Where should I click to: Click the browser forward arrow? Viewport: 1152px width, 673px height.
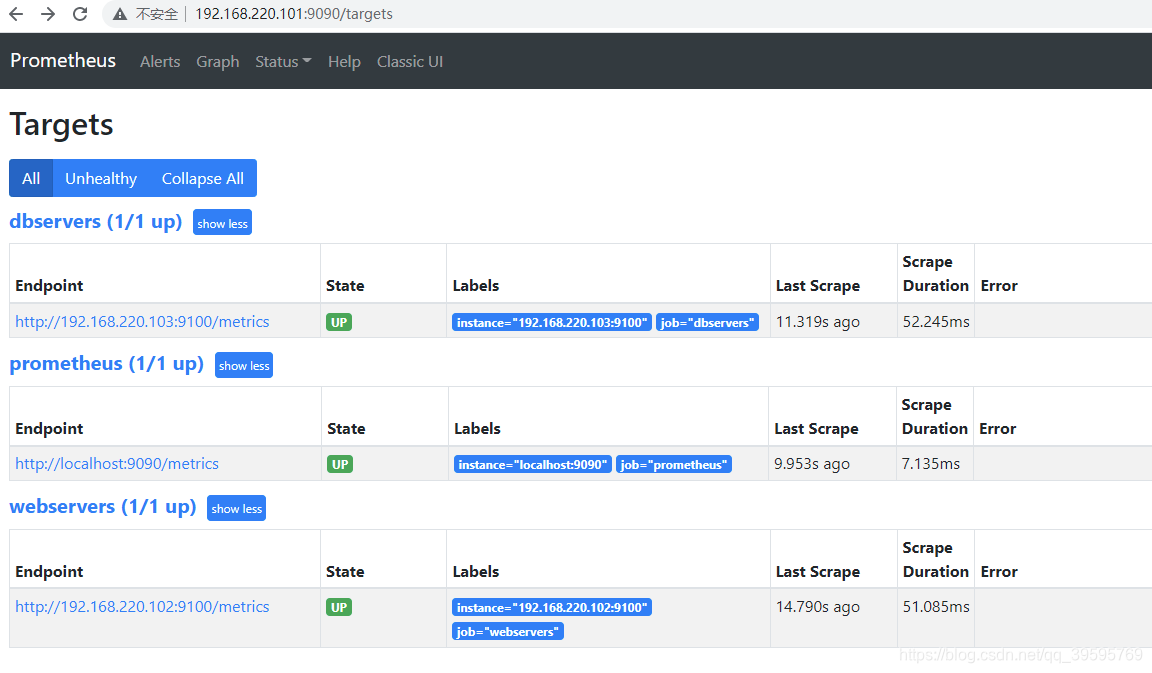48,14
